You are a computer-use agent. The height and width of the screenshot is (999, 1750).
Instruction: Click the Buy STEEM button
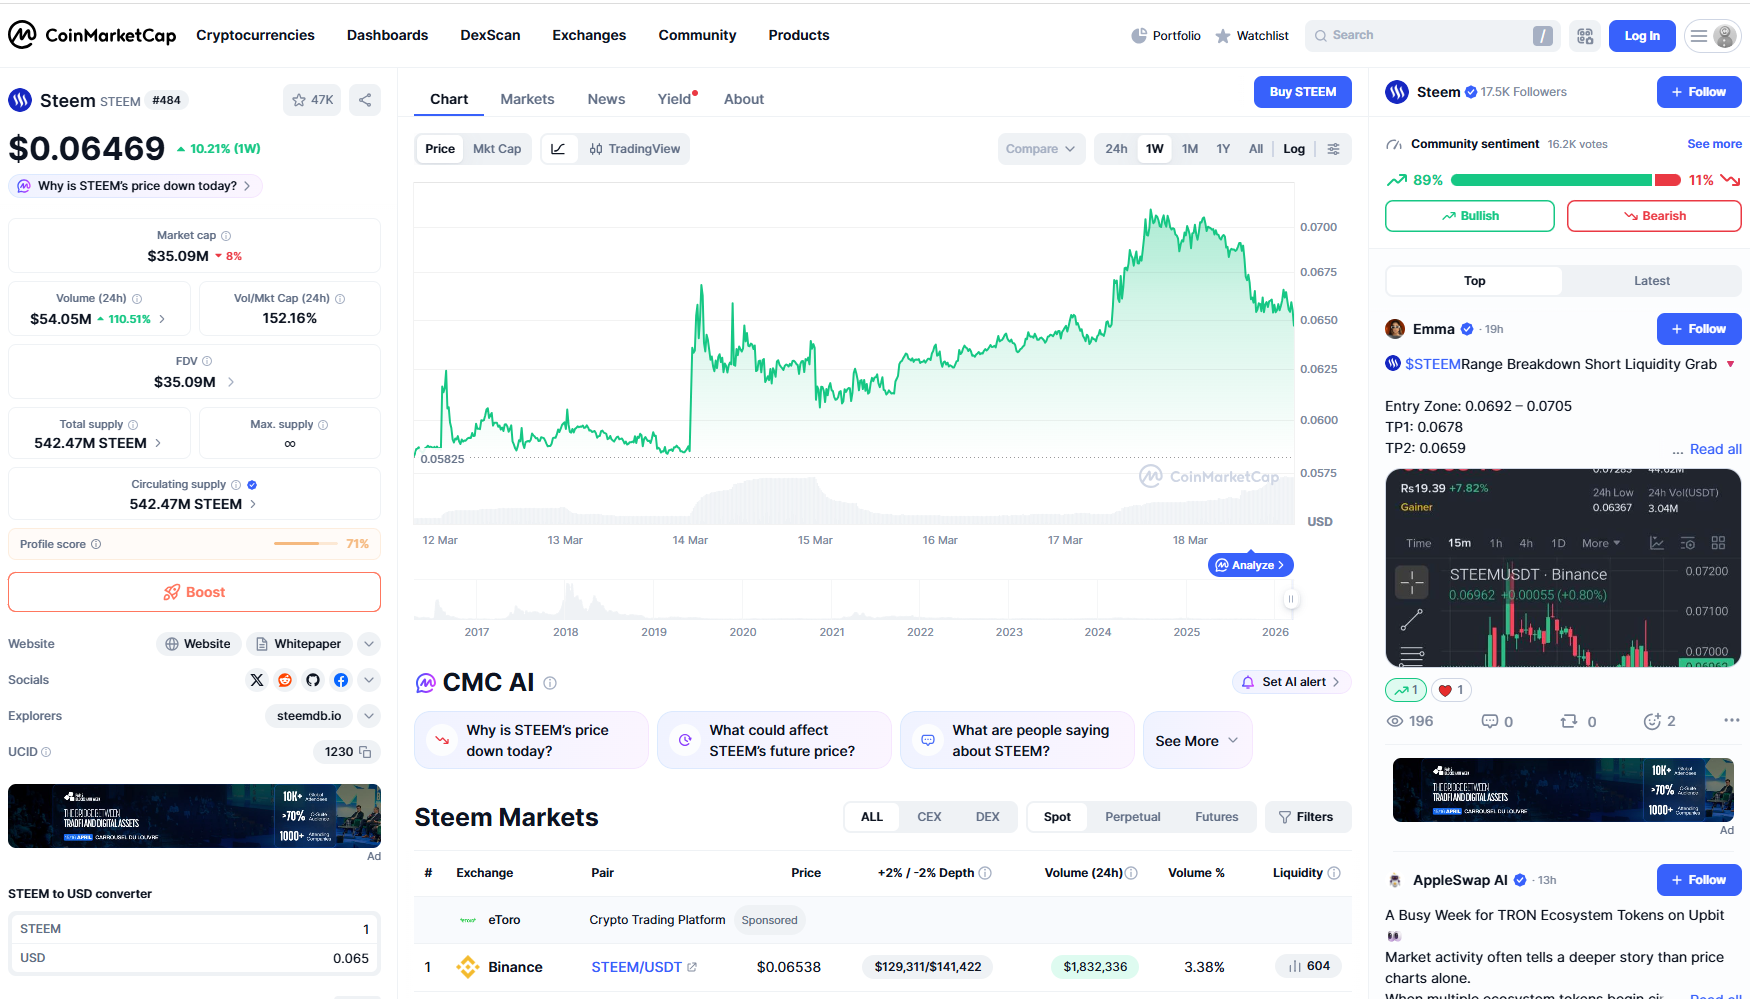coord(1303,92)
